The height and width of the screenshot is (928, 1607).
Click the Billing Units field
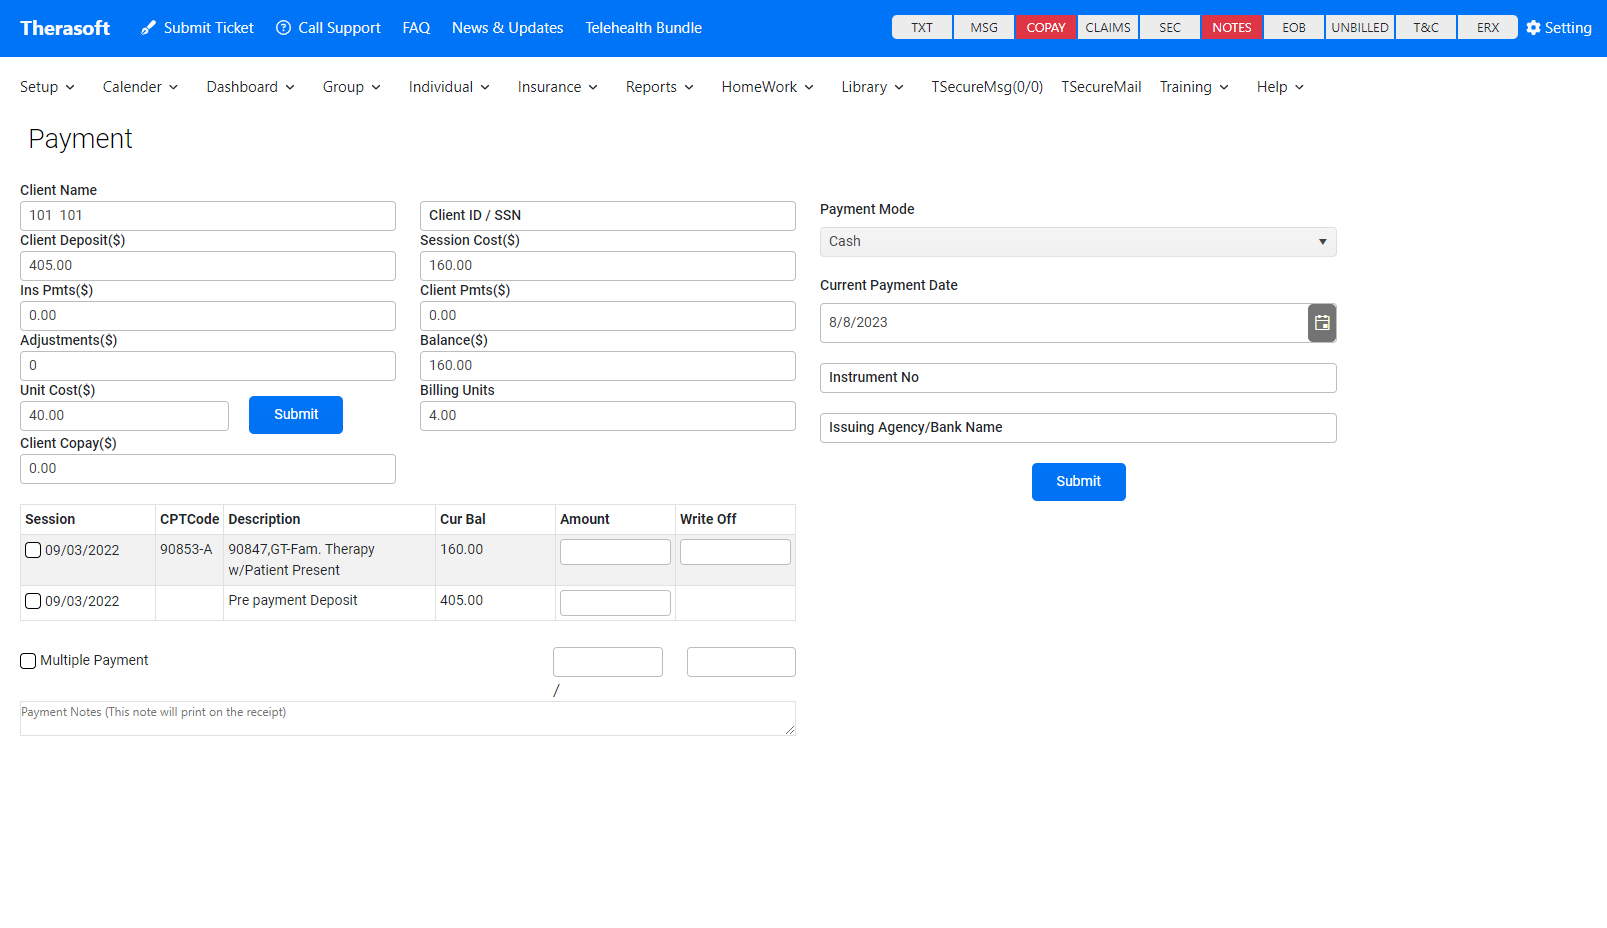608,416
